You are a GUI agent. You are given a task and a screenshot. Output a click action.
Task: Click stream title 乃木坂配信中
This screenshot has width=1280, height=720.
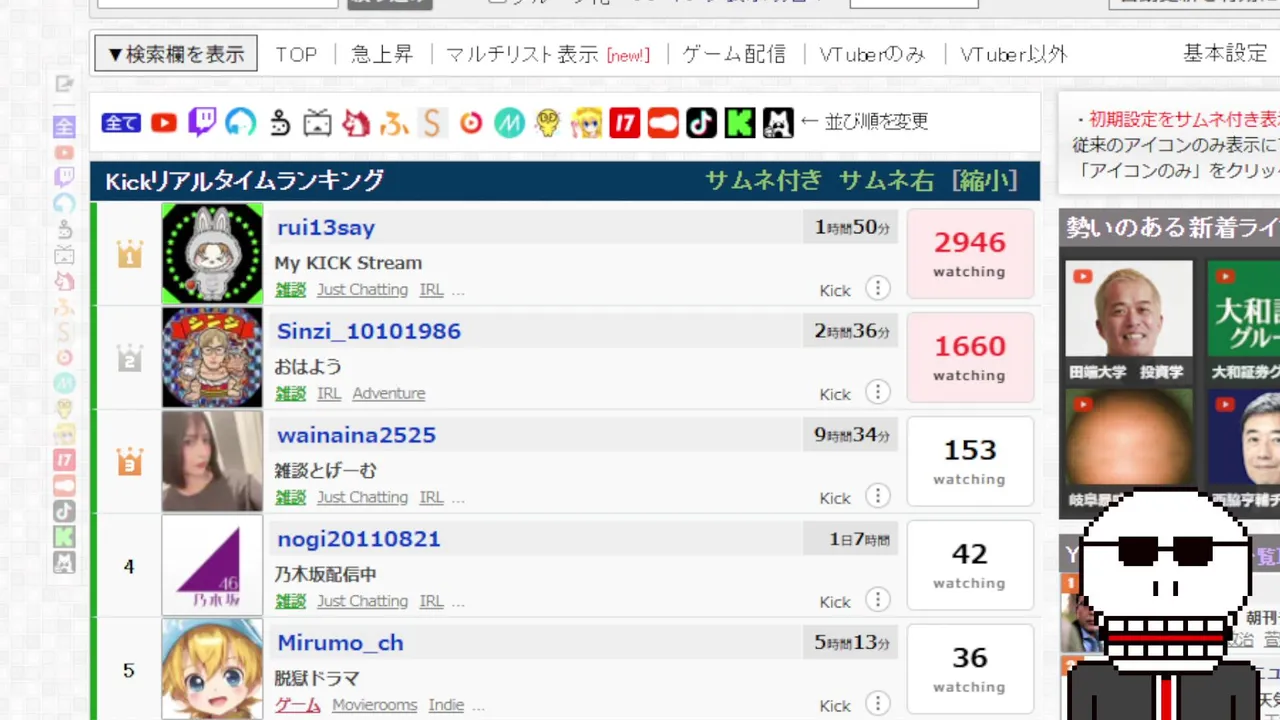325,575
